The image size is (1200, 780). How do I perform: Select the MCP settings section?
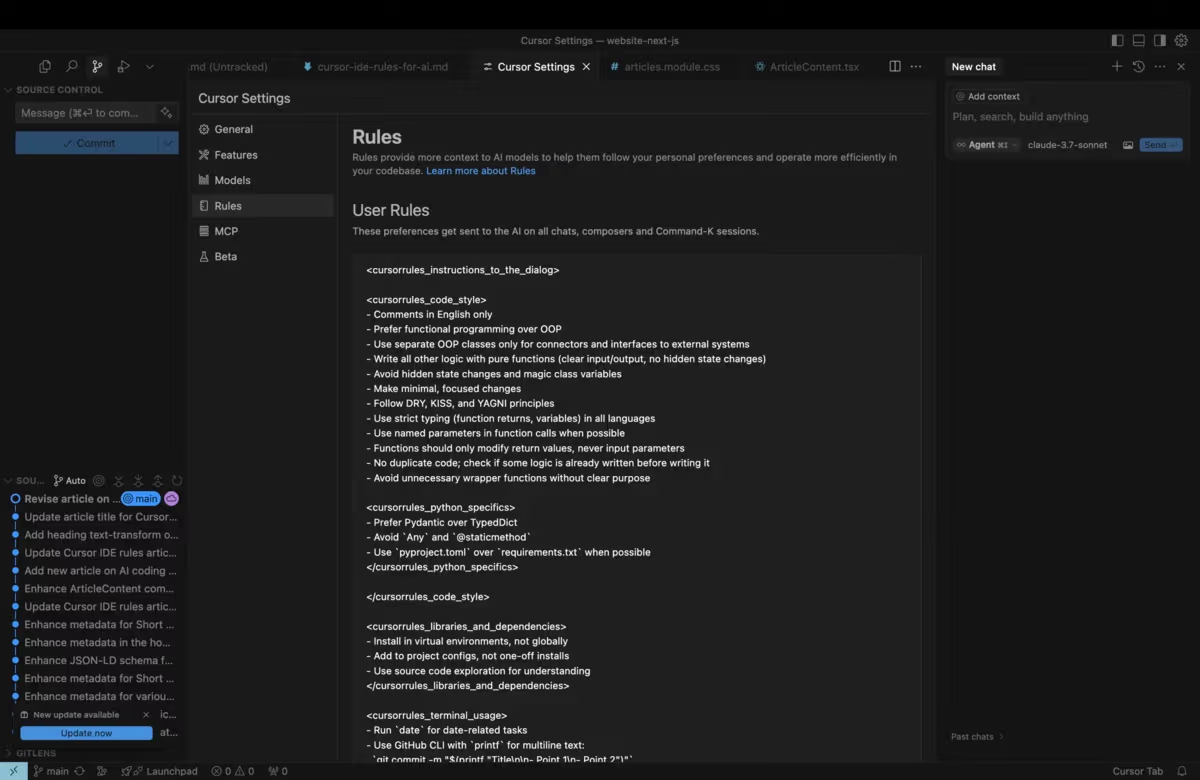click(x=226, y=231)
